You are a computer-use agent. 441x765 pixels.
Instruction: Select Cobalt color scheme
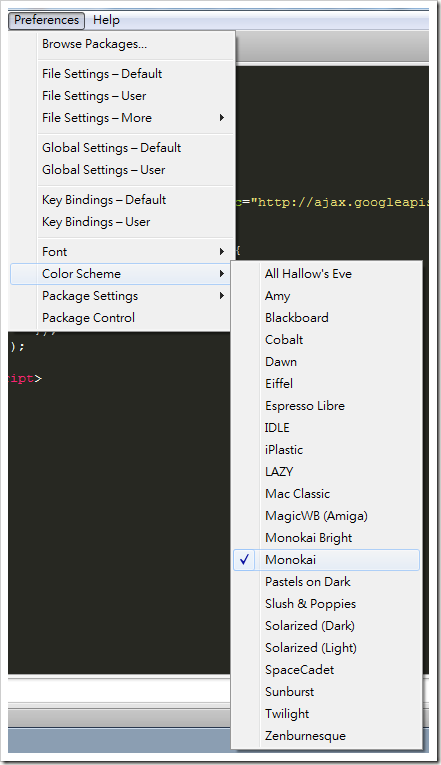tap(326, 340)
